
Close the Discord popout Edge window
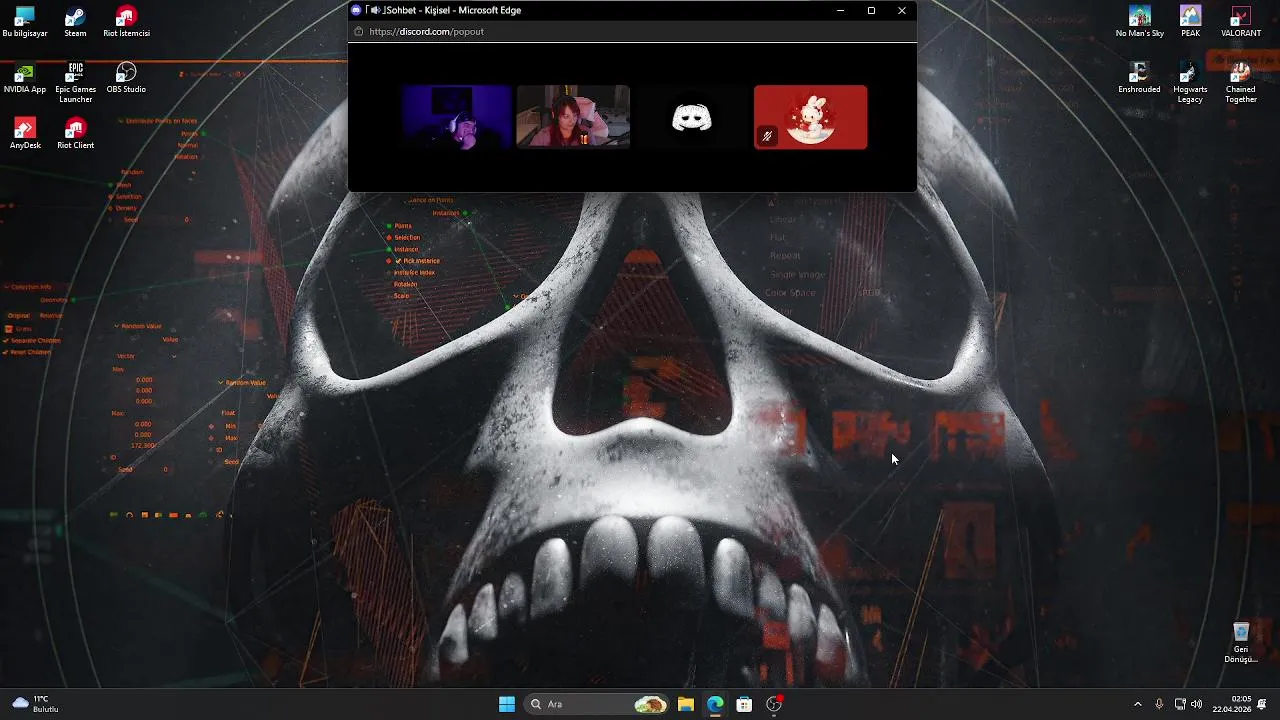(902, 10)
